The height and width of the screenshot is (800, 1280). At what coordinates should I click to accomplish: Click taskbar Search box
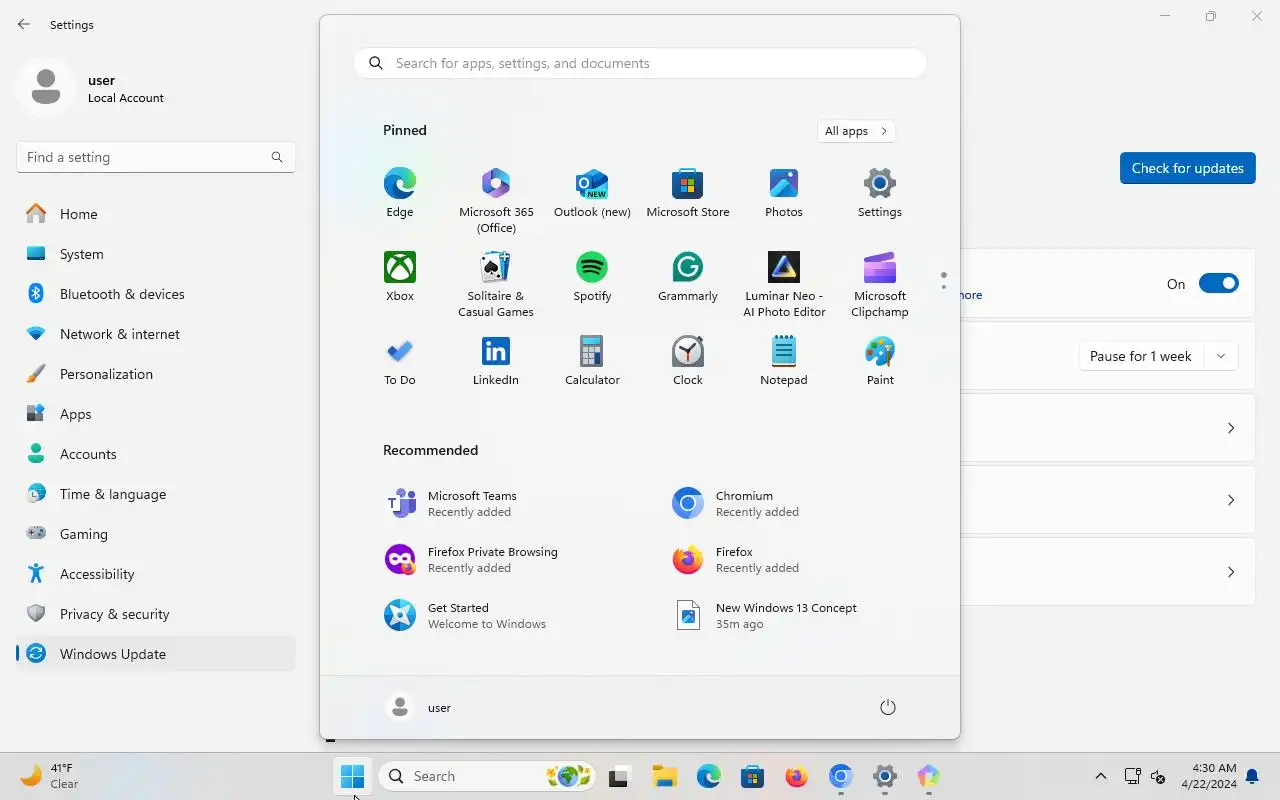pos(488,776)
